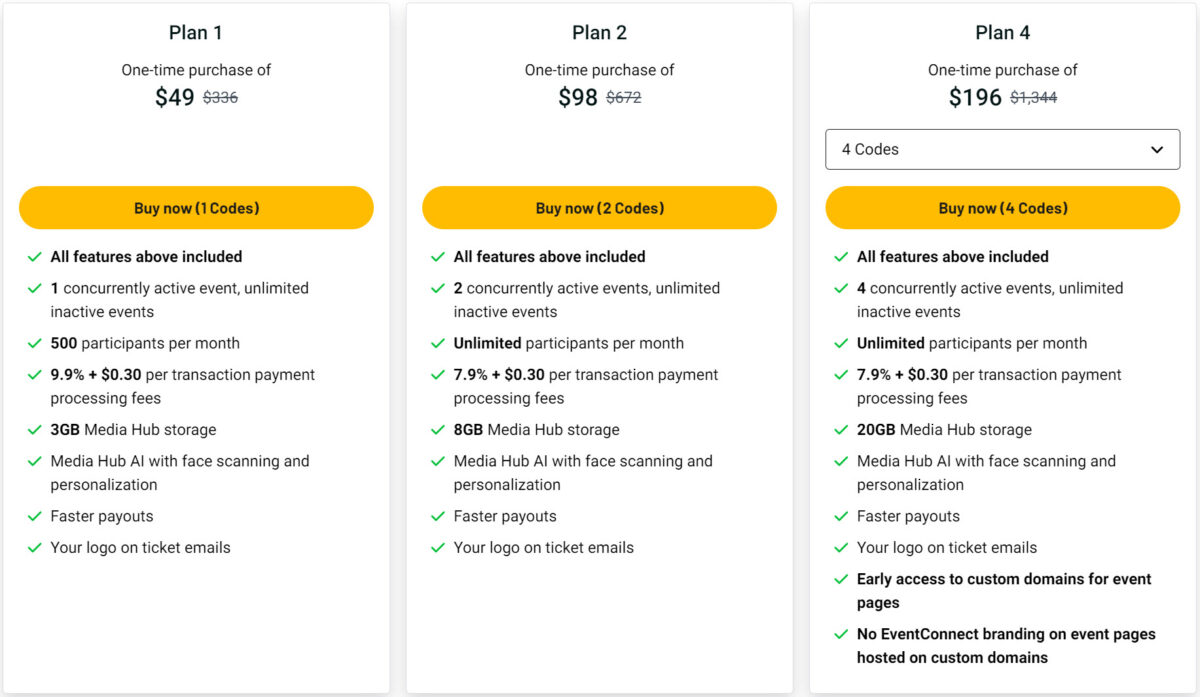Click "Buy now (1 Codes)" button

tap(196, 207)
